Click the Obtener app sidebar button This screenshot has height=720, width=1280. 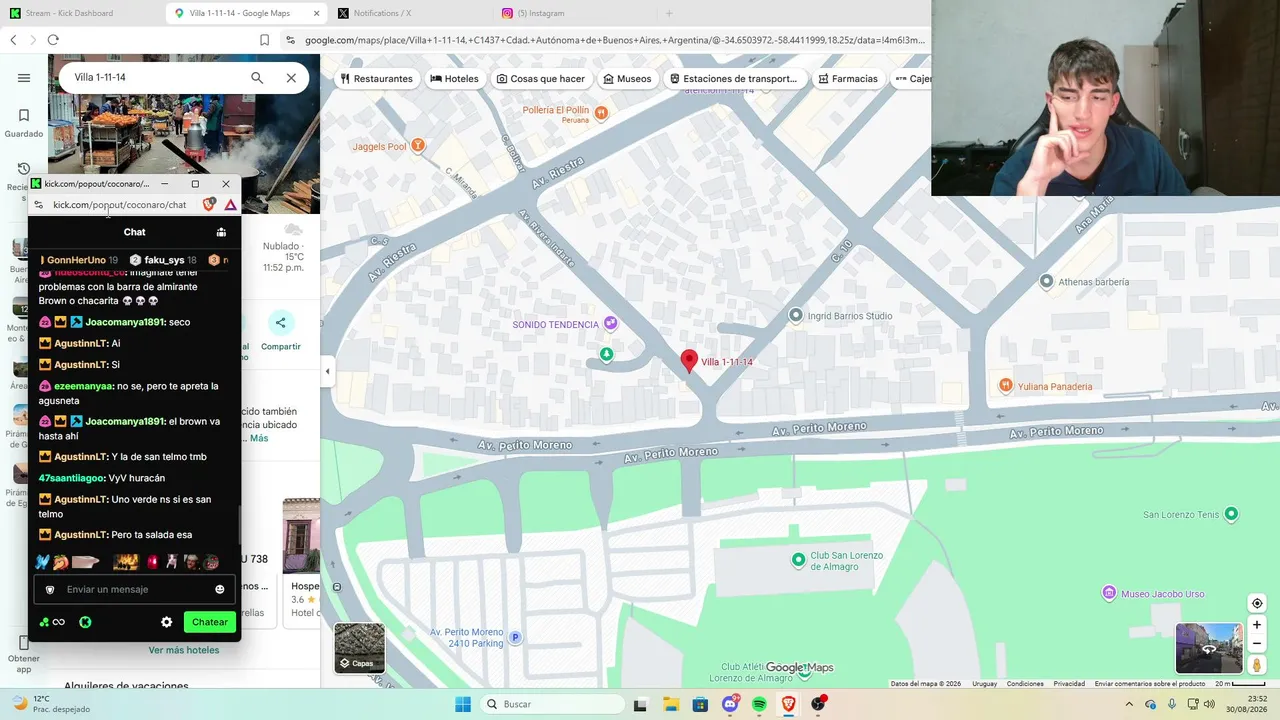click(24, 652)
